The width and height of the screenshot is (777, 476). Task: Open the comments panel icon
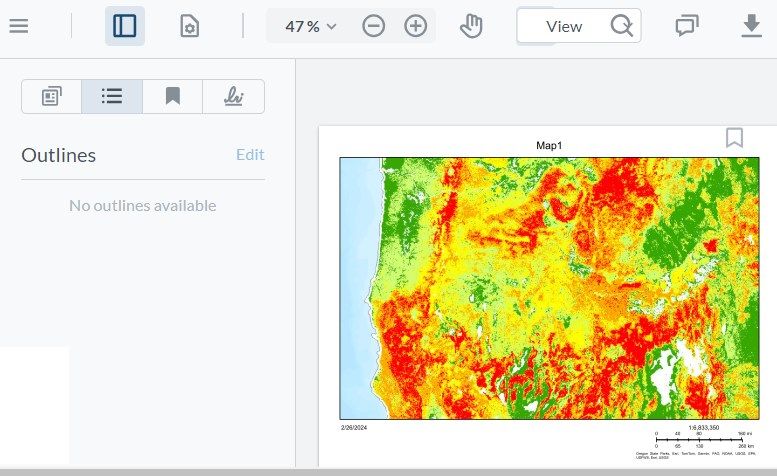687,26
